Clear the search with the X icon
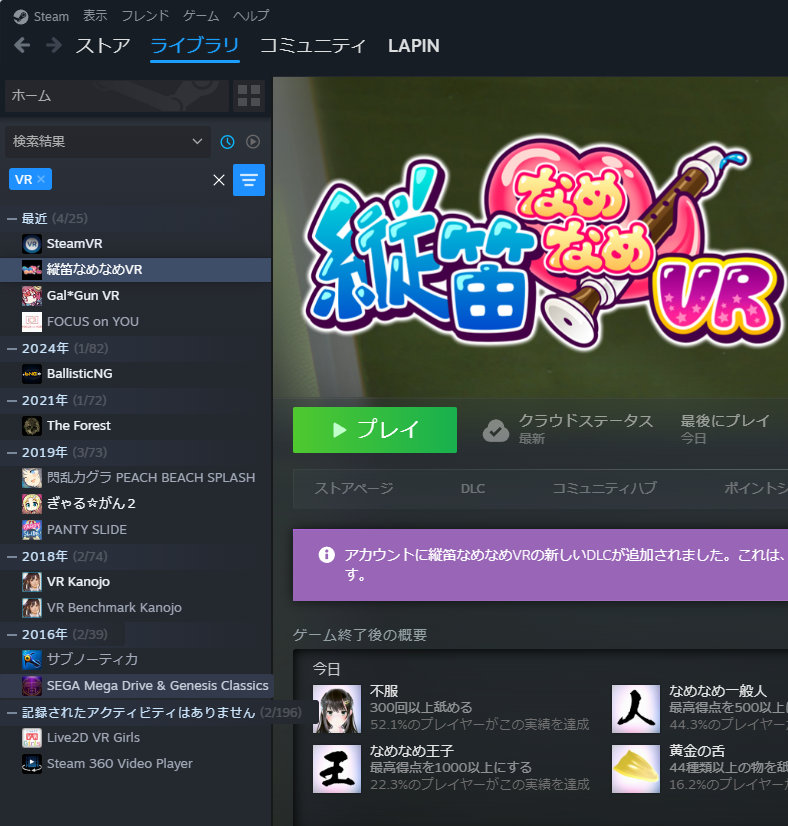The width and height of the screenshot is (788, 826). coord(219,180)
